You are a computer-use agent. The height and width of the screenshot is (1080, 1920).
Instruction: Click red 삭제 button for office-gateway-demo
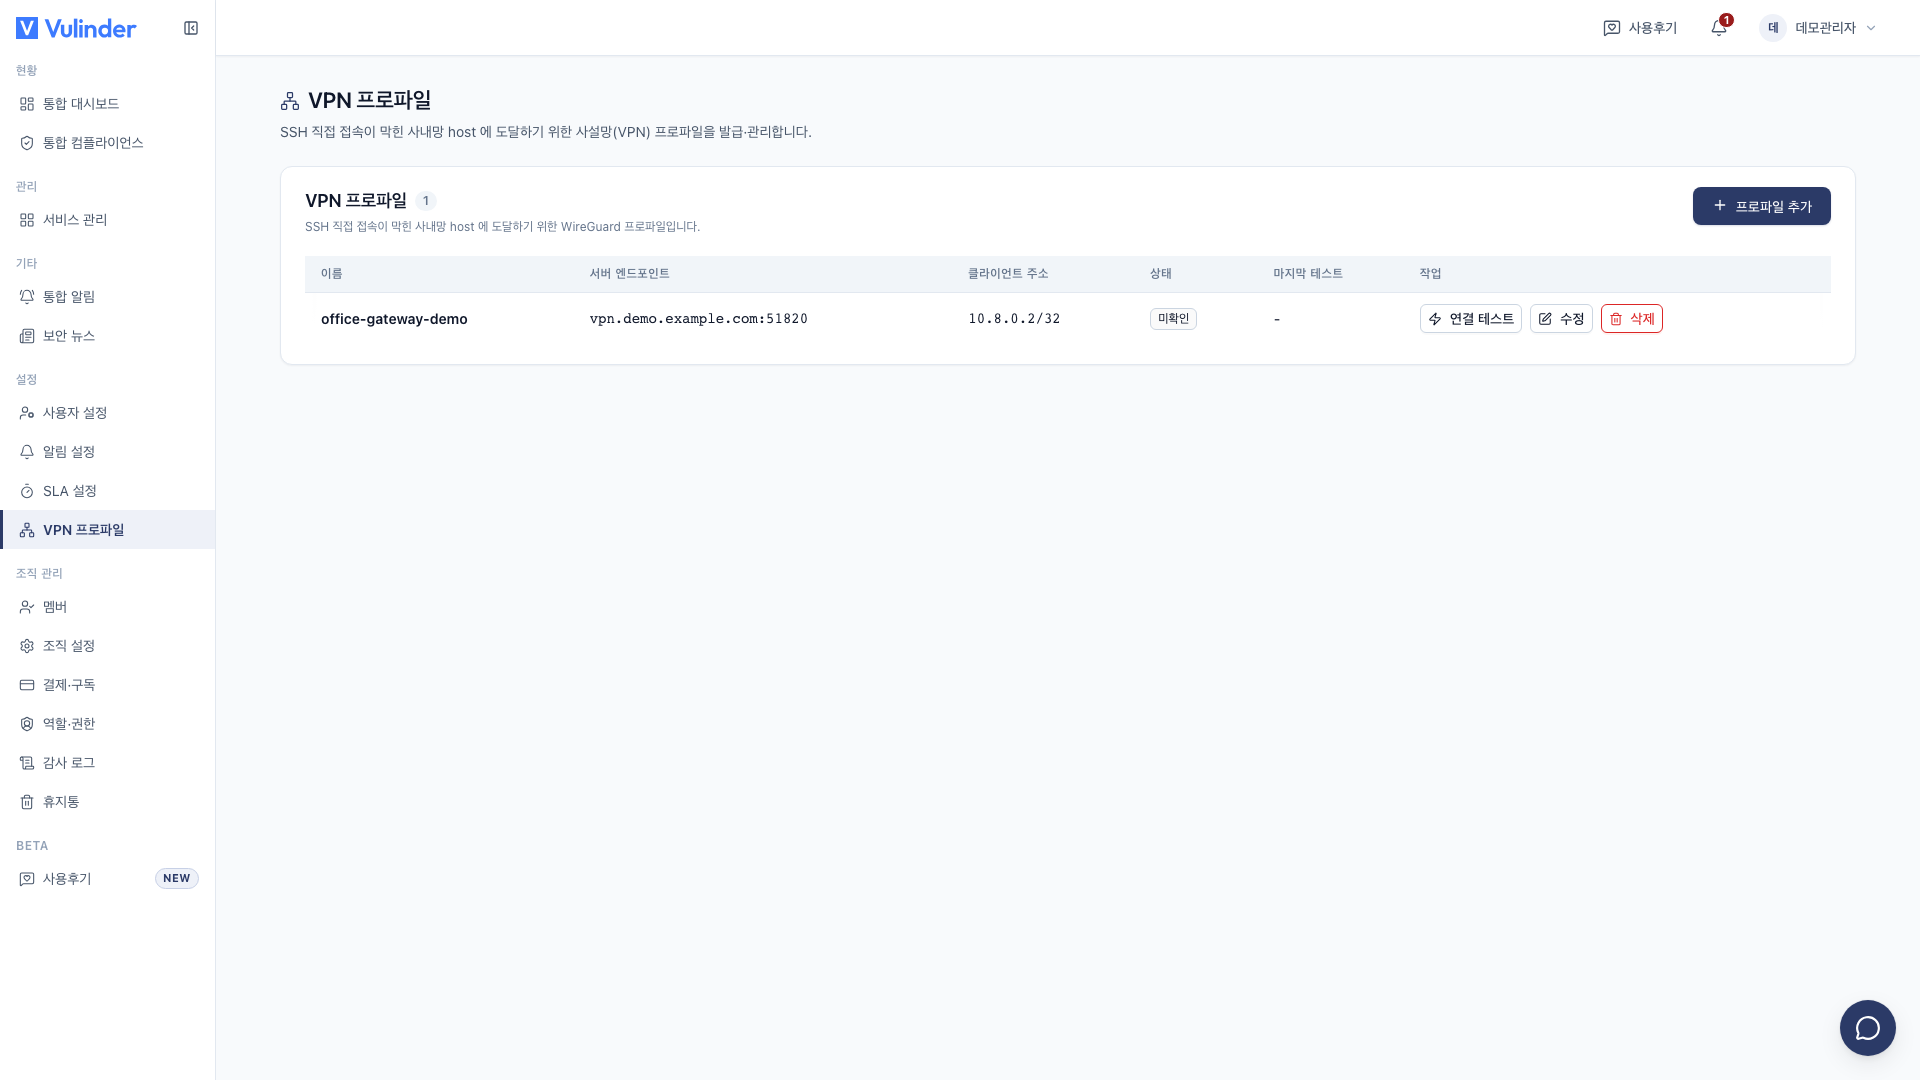1632,319
